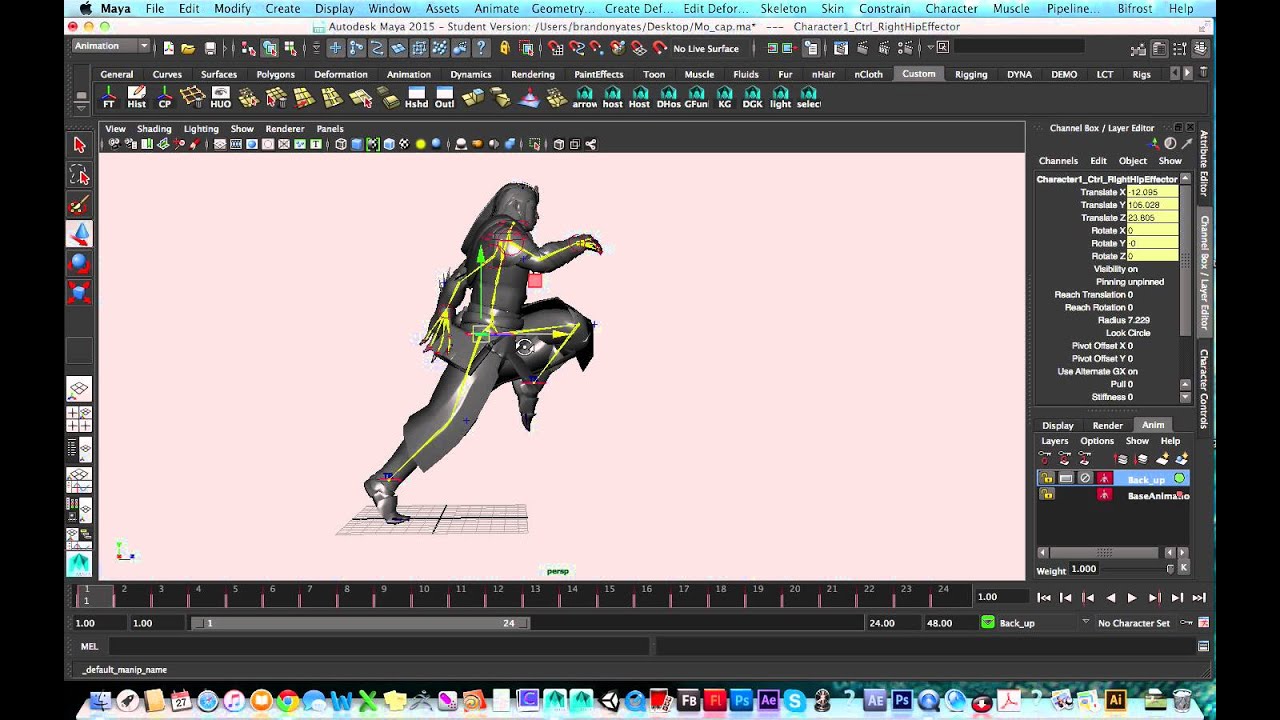Image resolution: width=1280 pixels, height=720 pixels.
Task: Go to start of playback range
Action: coord(1044,597)
